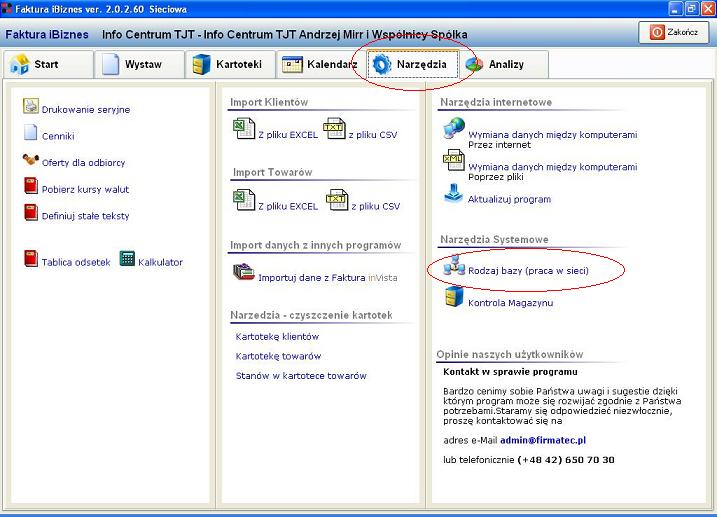717x517 pixels.
Task: Click the phone number (+48 42) 650 70 30
Action: click(x=566, y=460)
